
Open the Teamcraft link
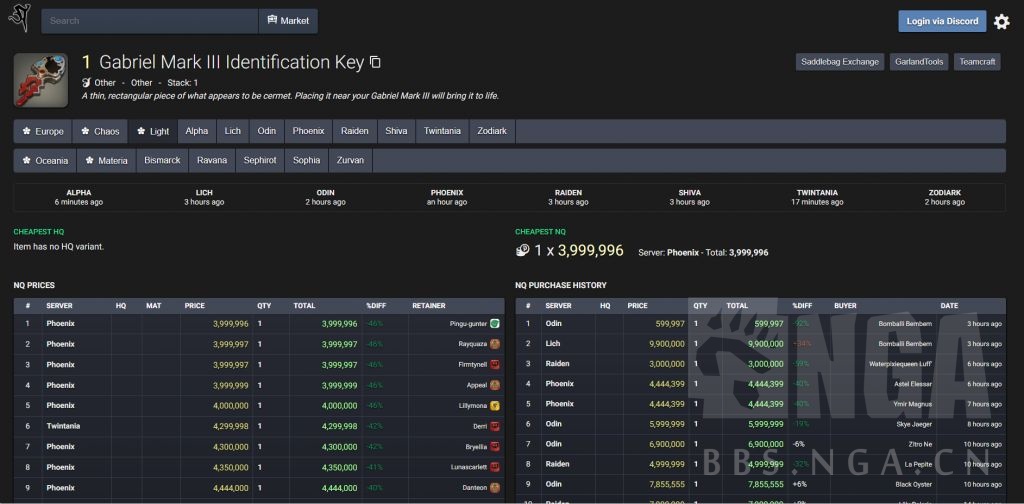(x=978, y=62)
